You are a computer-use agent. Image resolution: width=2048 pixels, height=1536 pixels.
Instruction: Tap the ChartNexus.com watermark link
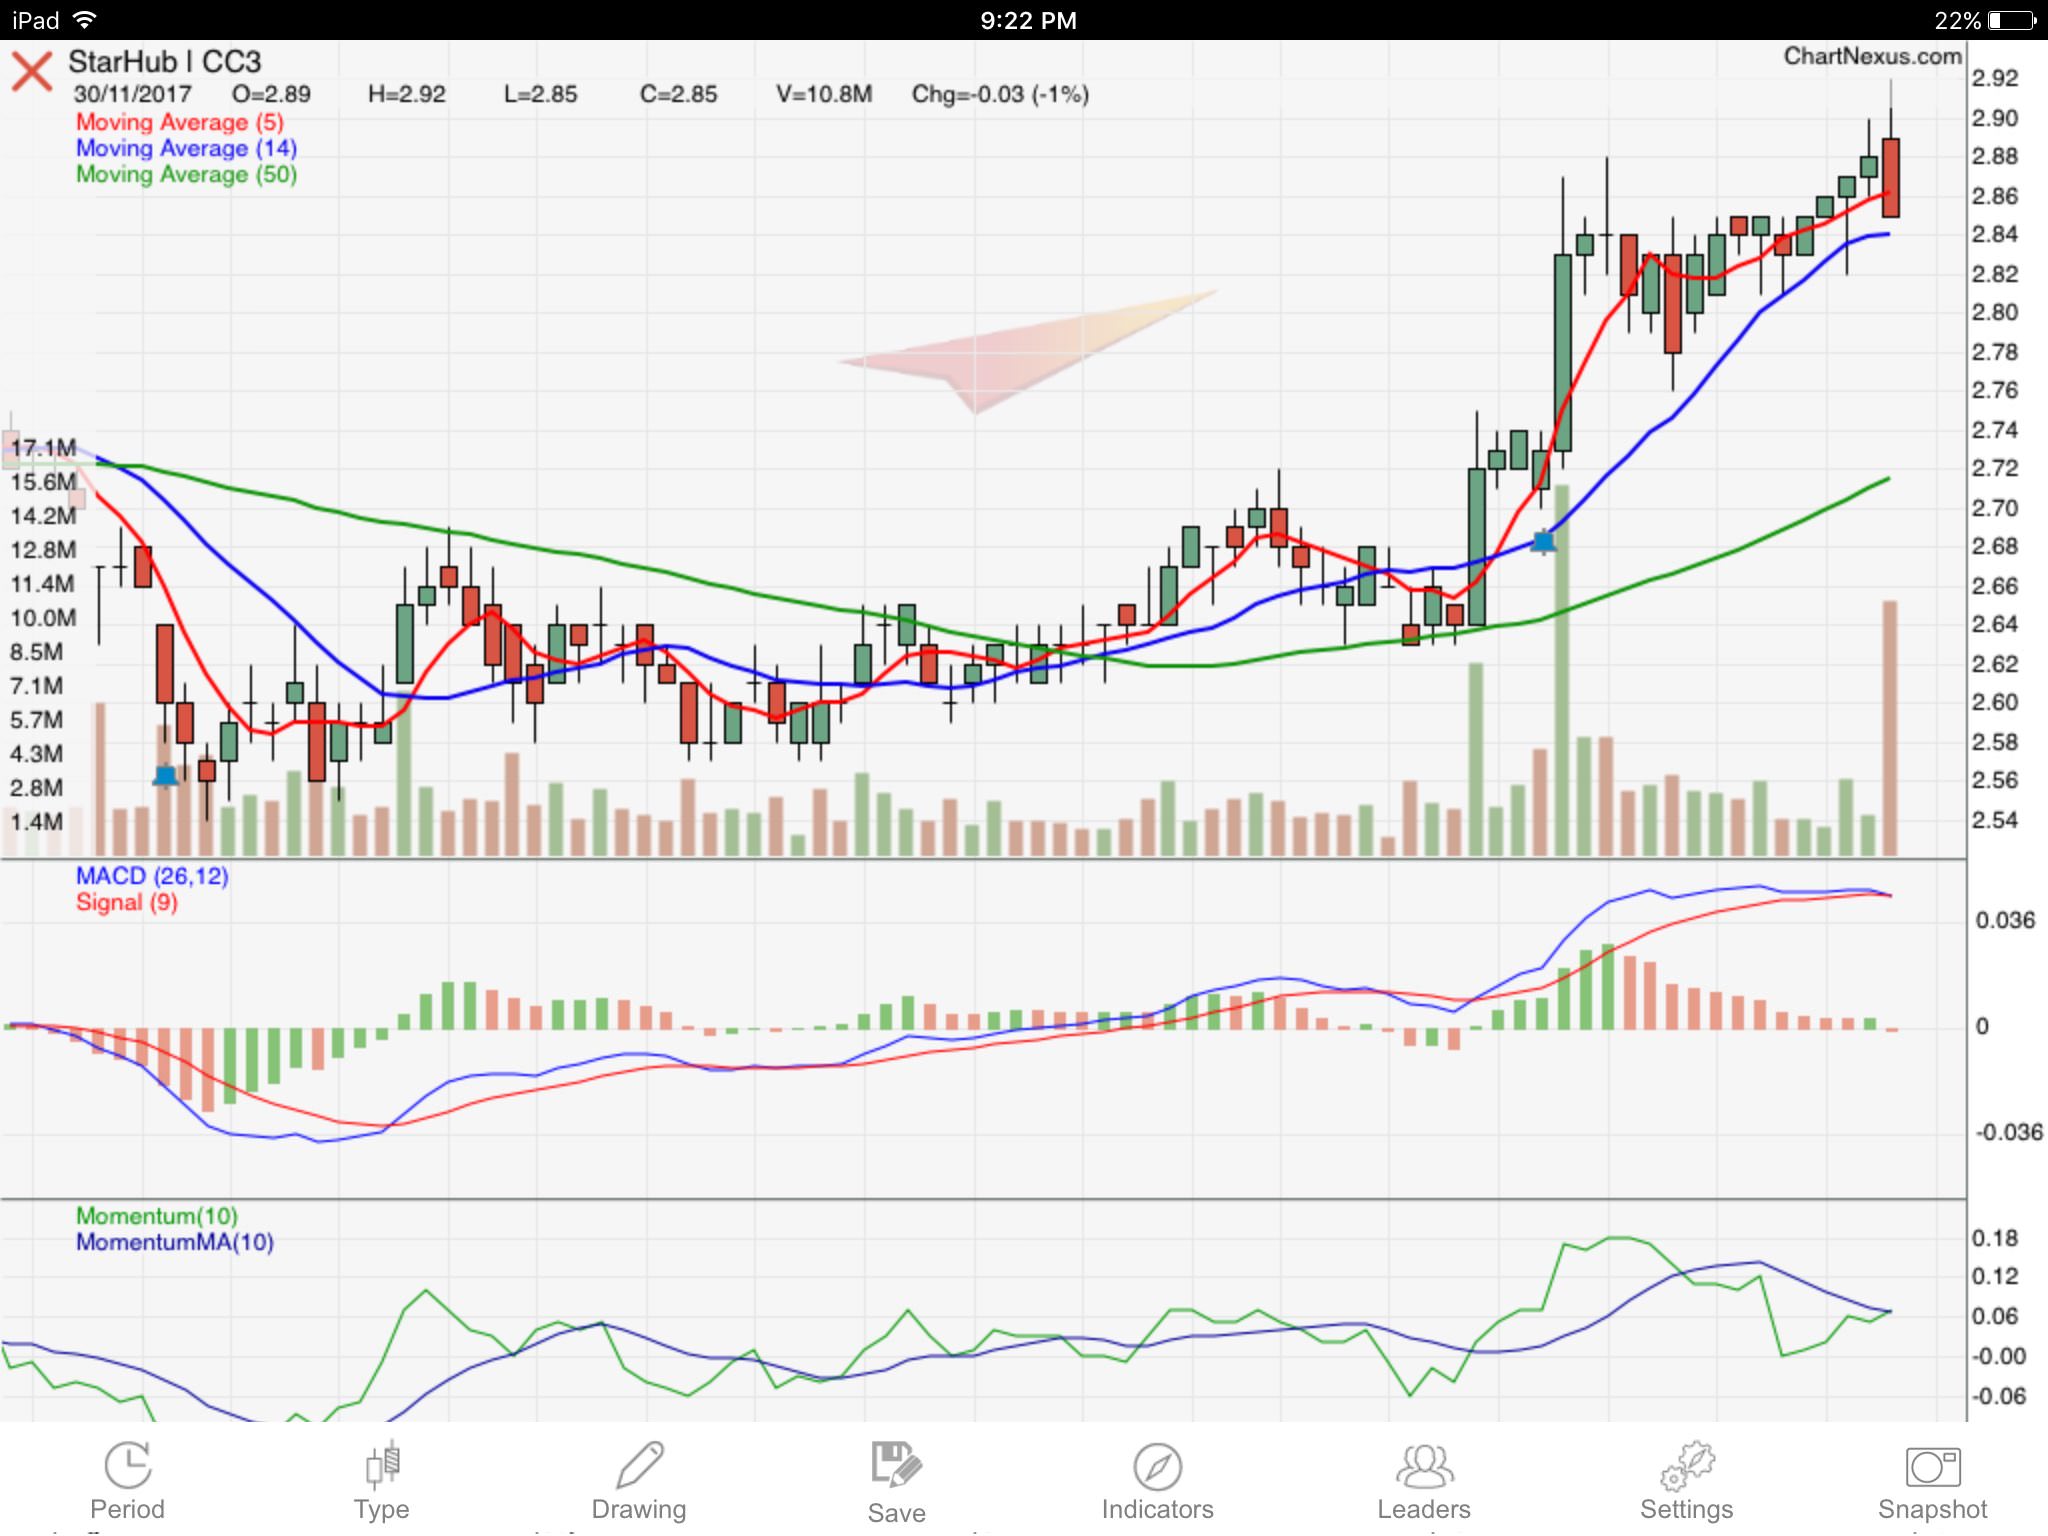pyautogui.click(x=1872, y=56)
